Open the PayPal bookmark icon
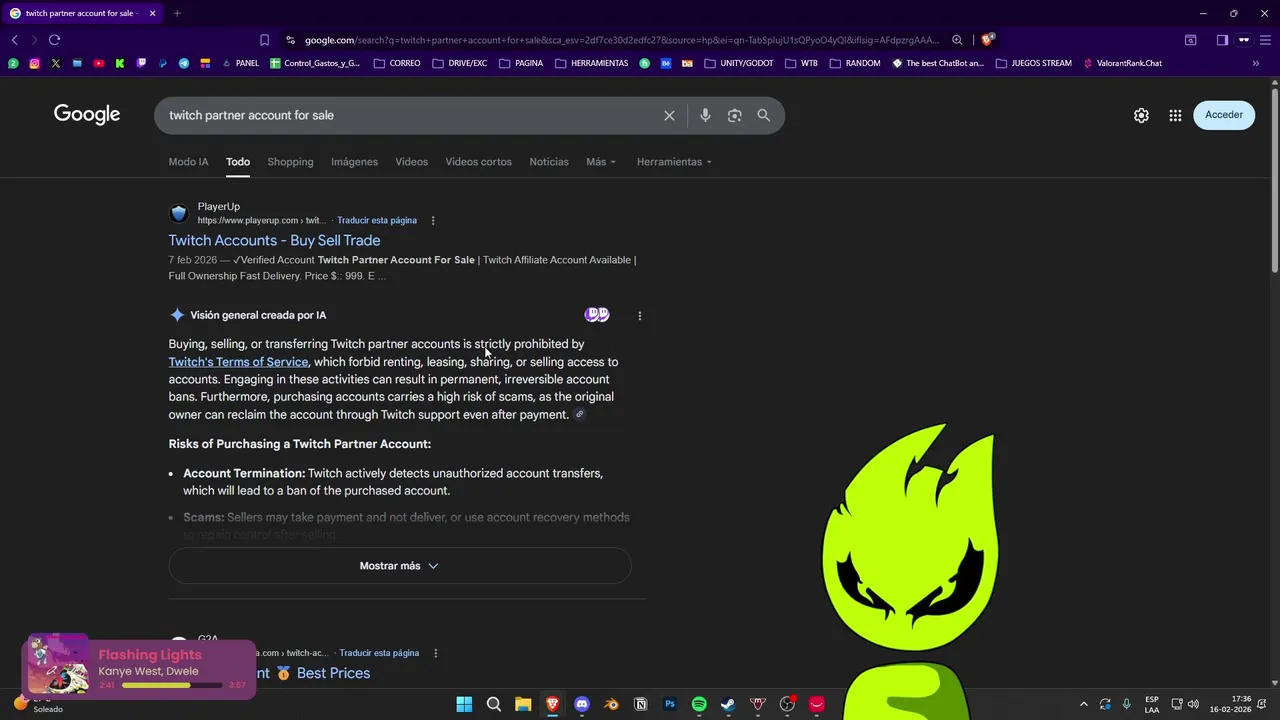This screenshot has height=720, width=1280. [162, 63]
